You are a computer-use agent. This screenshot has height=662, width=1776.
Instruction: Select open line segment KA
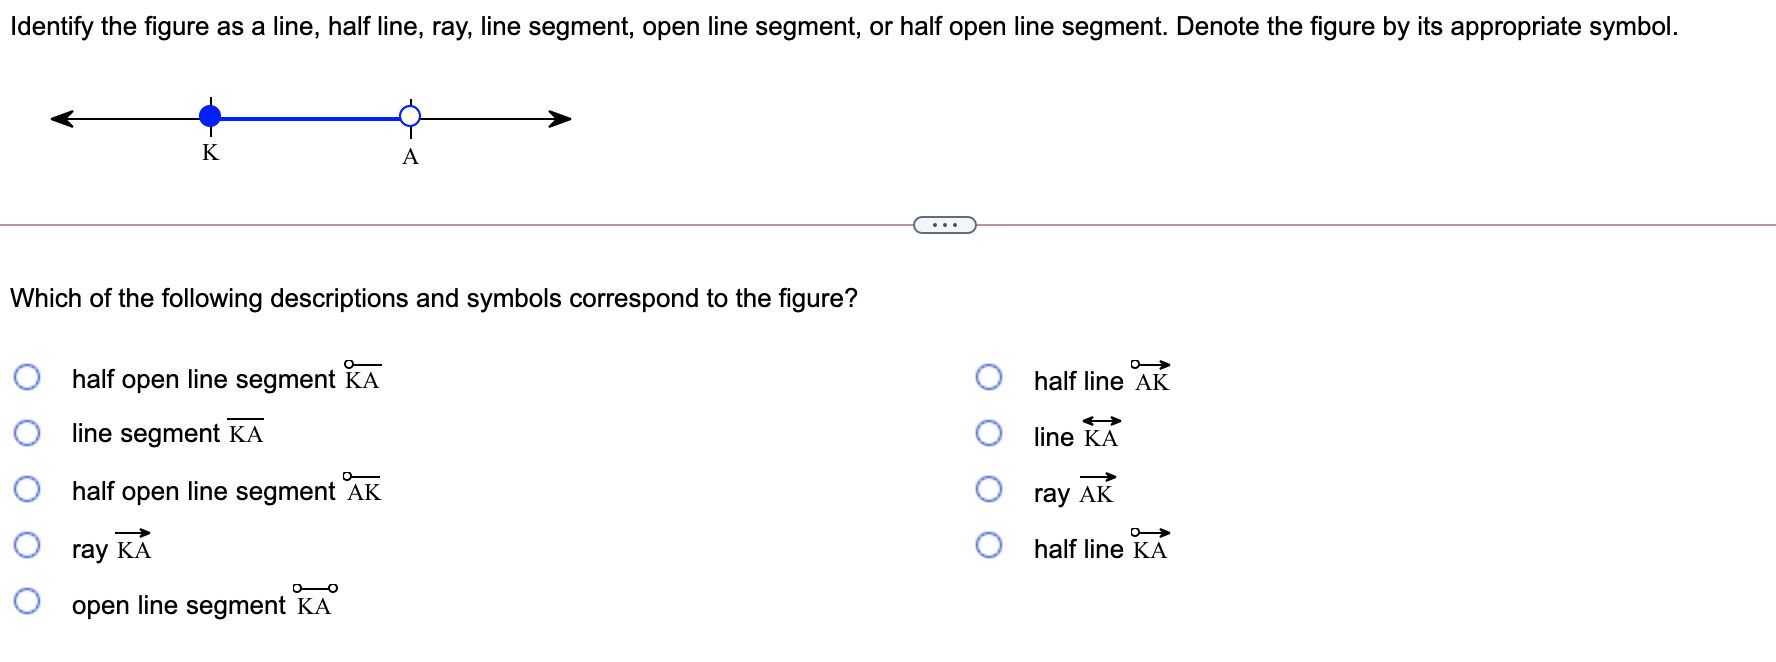(28, 600)
